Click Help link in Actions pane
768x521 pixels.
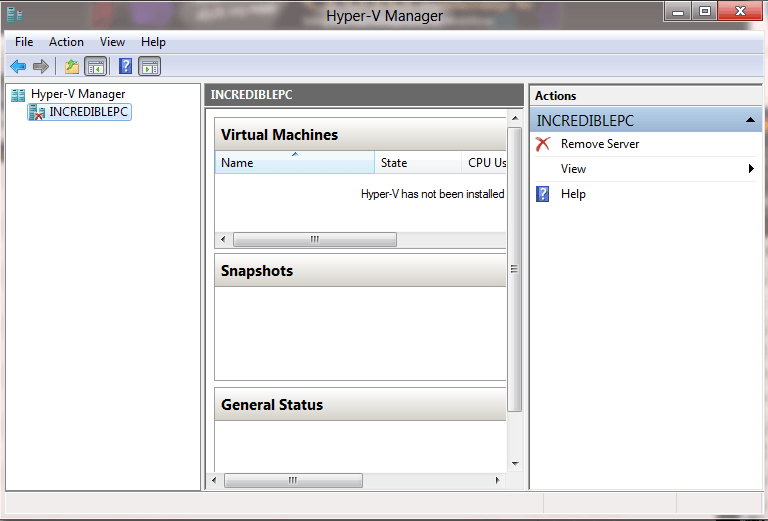(573, 194)
